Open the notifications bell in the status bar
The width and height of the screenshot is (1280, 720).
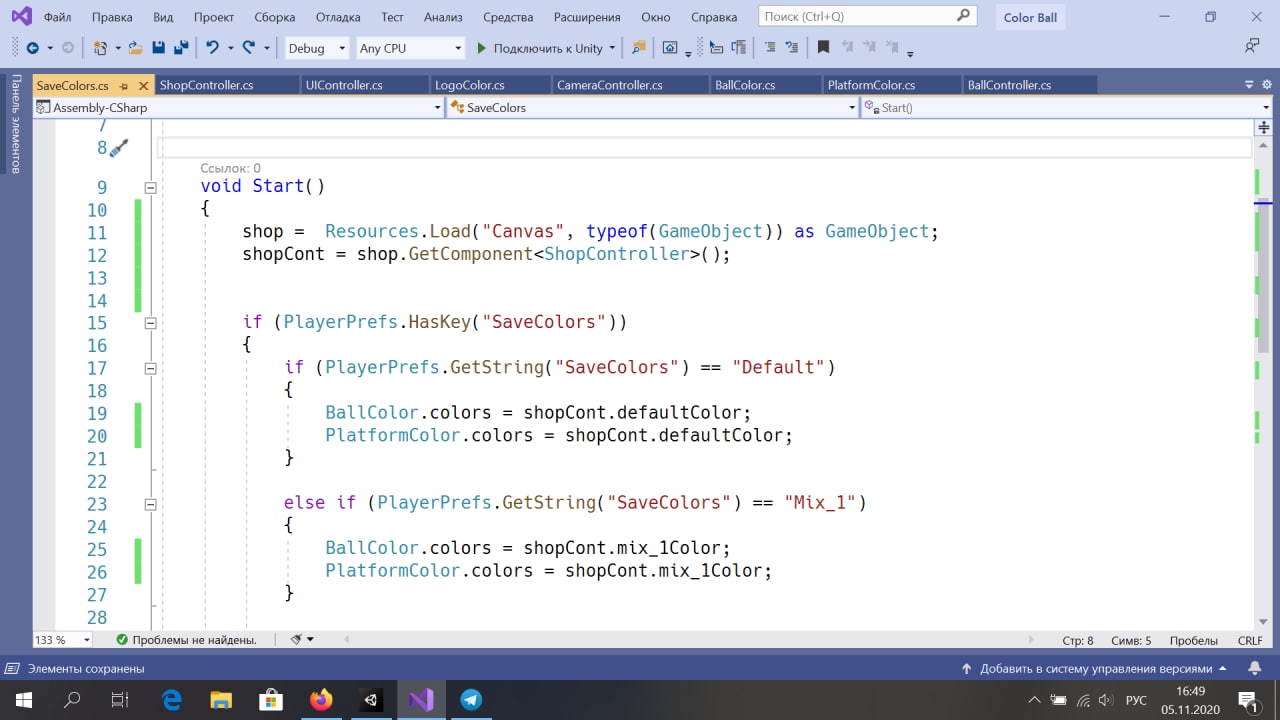tap(1255, 668)
